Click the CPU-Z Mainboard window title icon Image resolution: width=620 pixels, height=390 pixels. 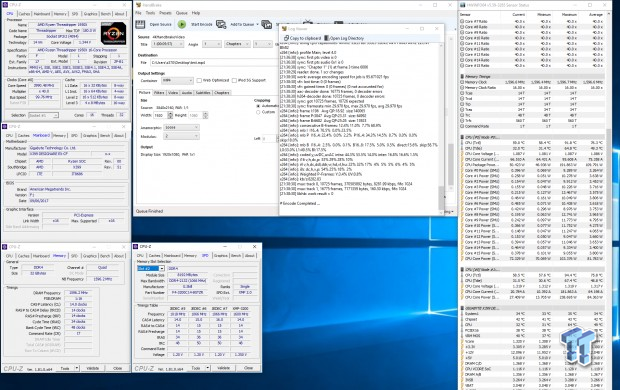[5, 126]
